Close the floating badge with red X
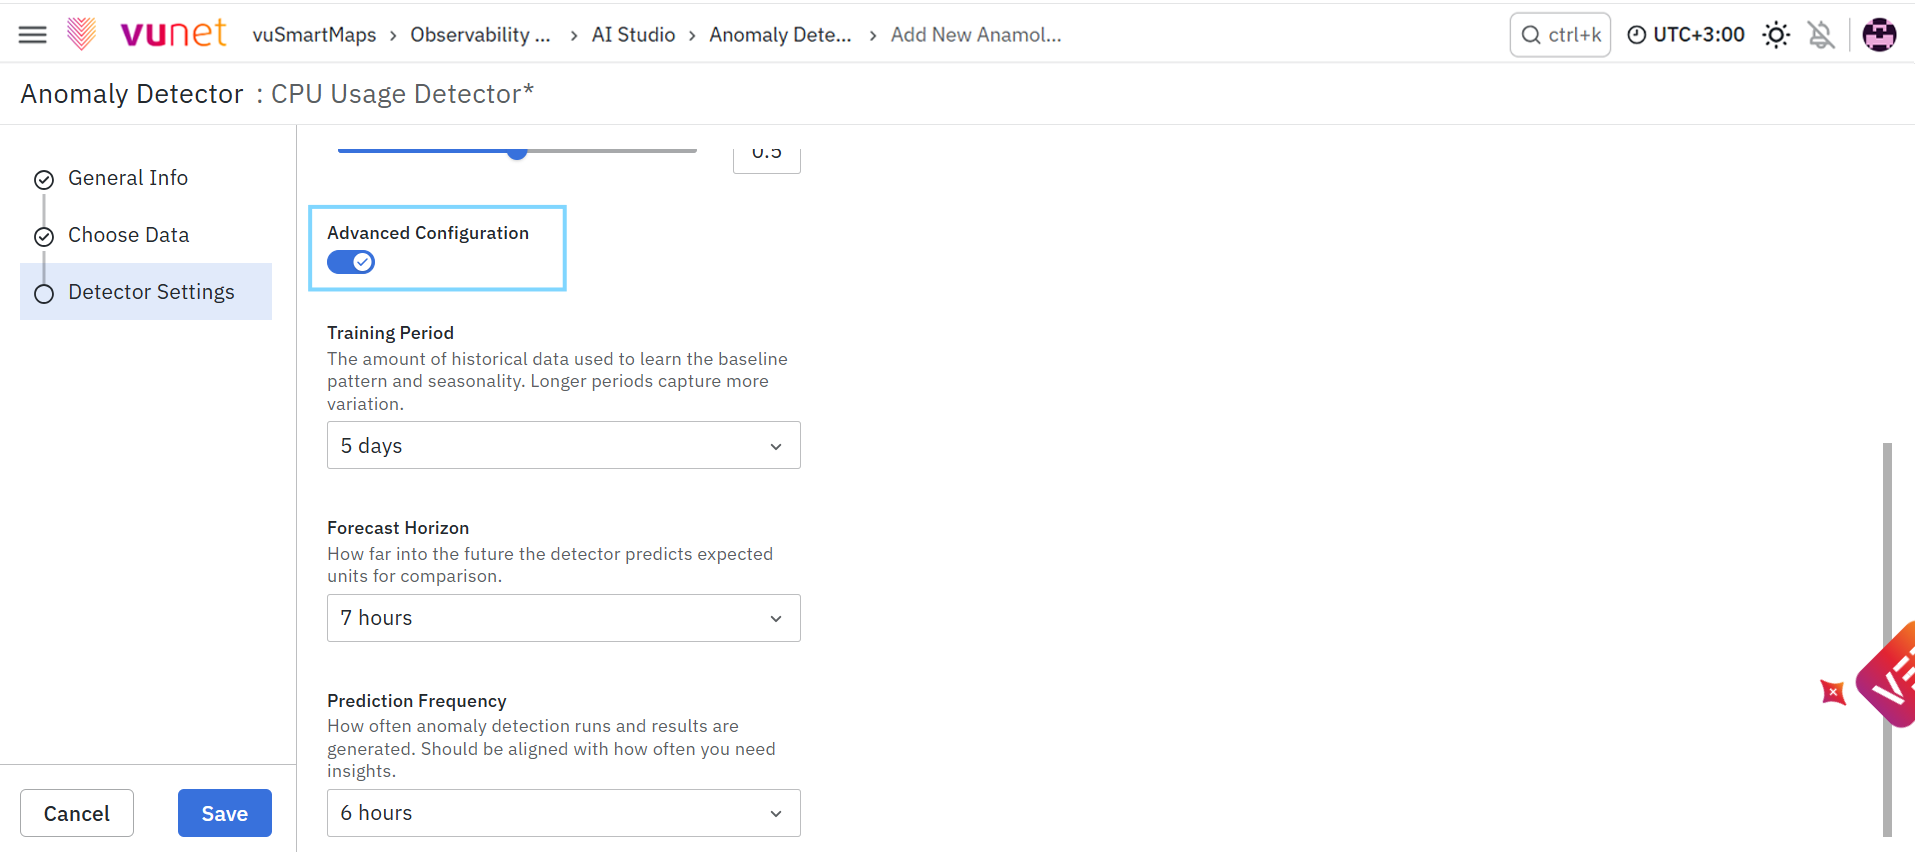This screenshot has height=852, width=1915. coord(1833,692)
